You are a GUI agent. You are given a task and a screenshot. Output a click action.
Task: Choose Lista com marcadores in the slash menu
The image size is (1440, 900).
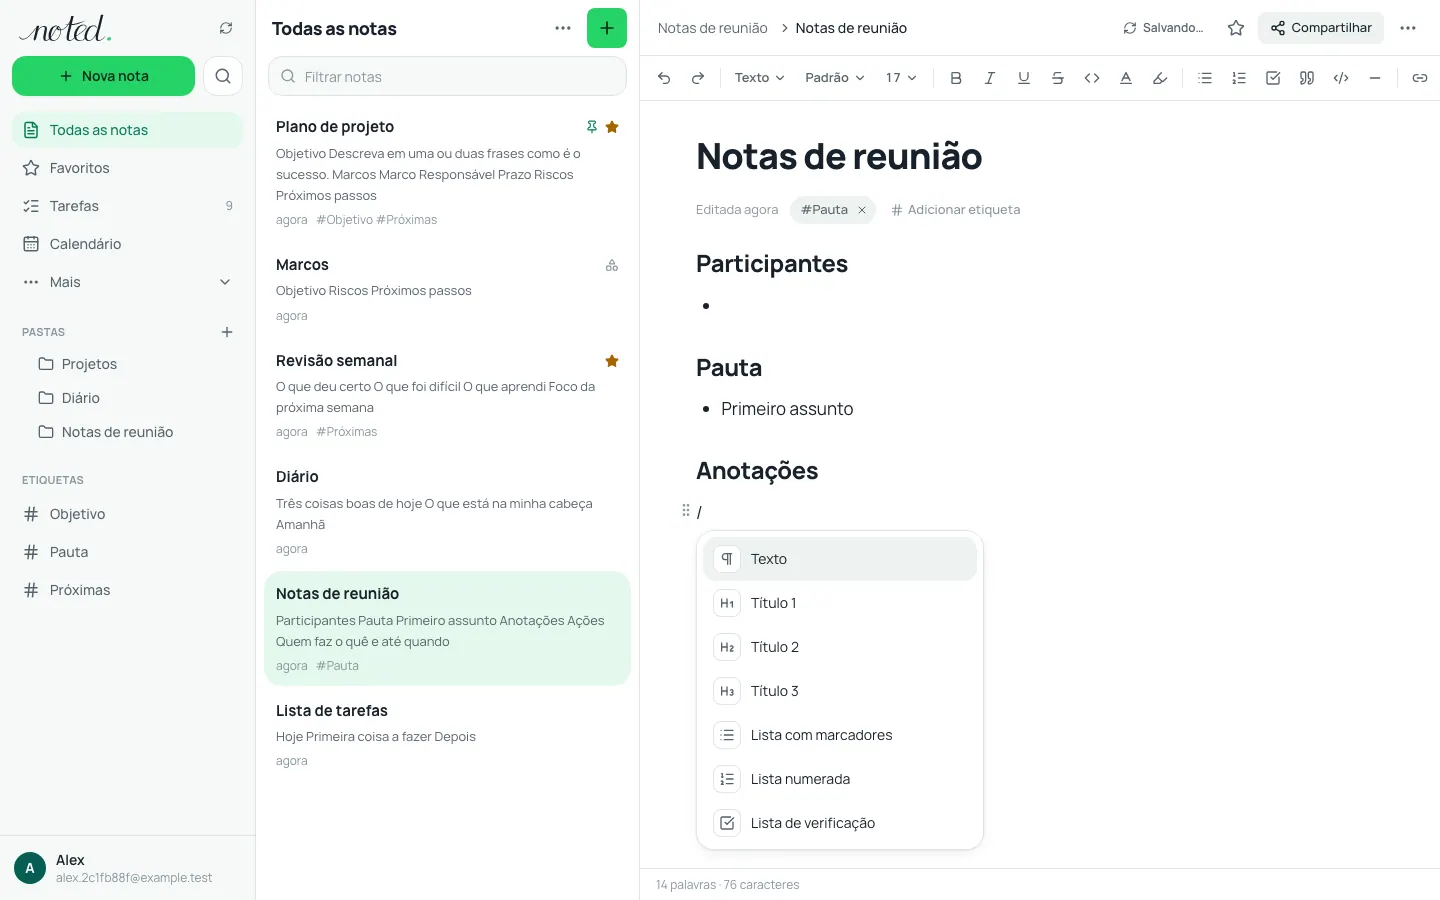pos(840,735)
